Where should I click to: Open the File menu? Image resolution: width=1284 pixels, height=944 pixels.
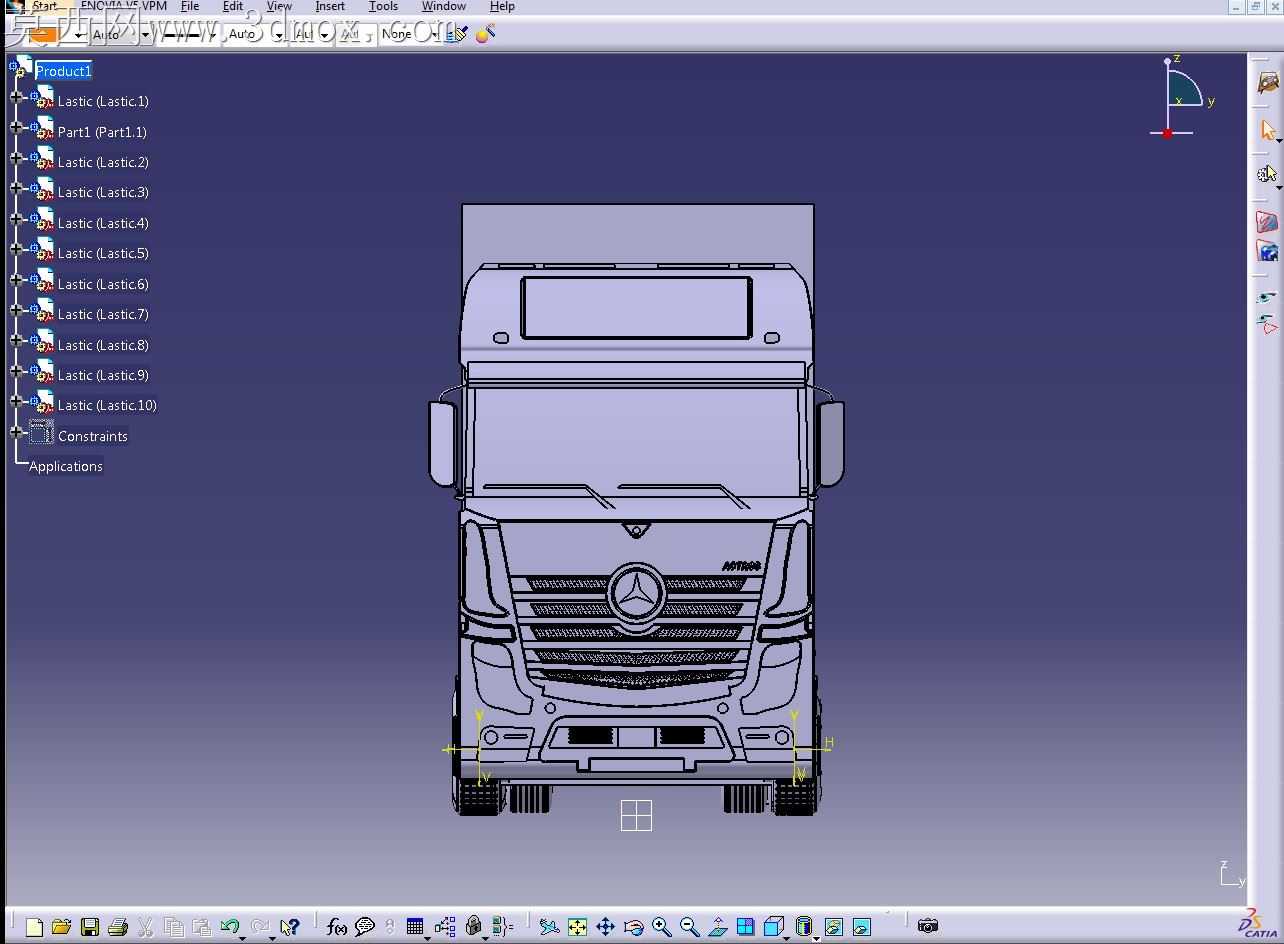pyautogui.click(x=190, y=6)
